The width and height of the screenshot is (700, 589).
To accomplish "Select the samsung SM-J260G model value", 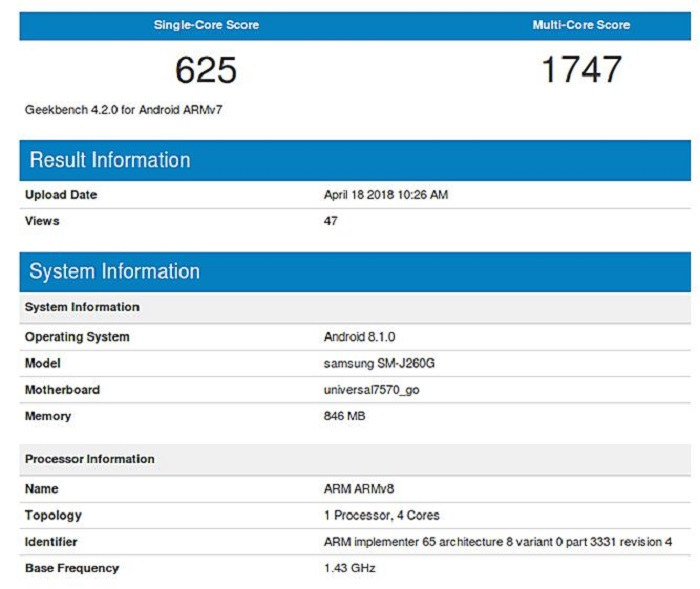I will click(379, 363).
